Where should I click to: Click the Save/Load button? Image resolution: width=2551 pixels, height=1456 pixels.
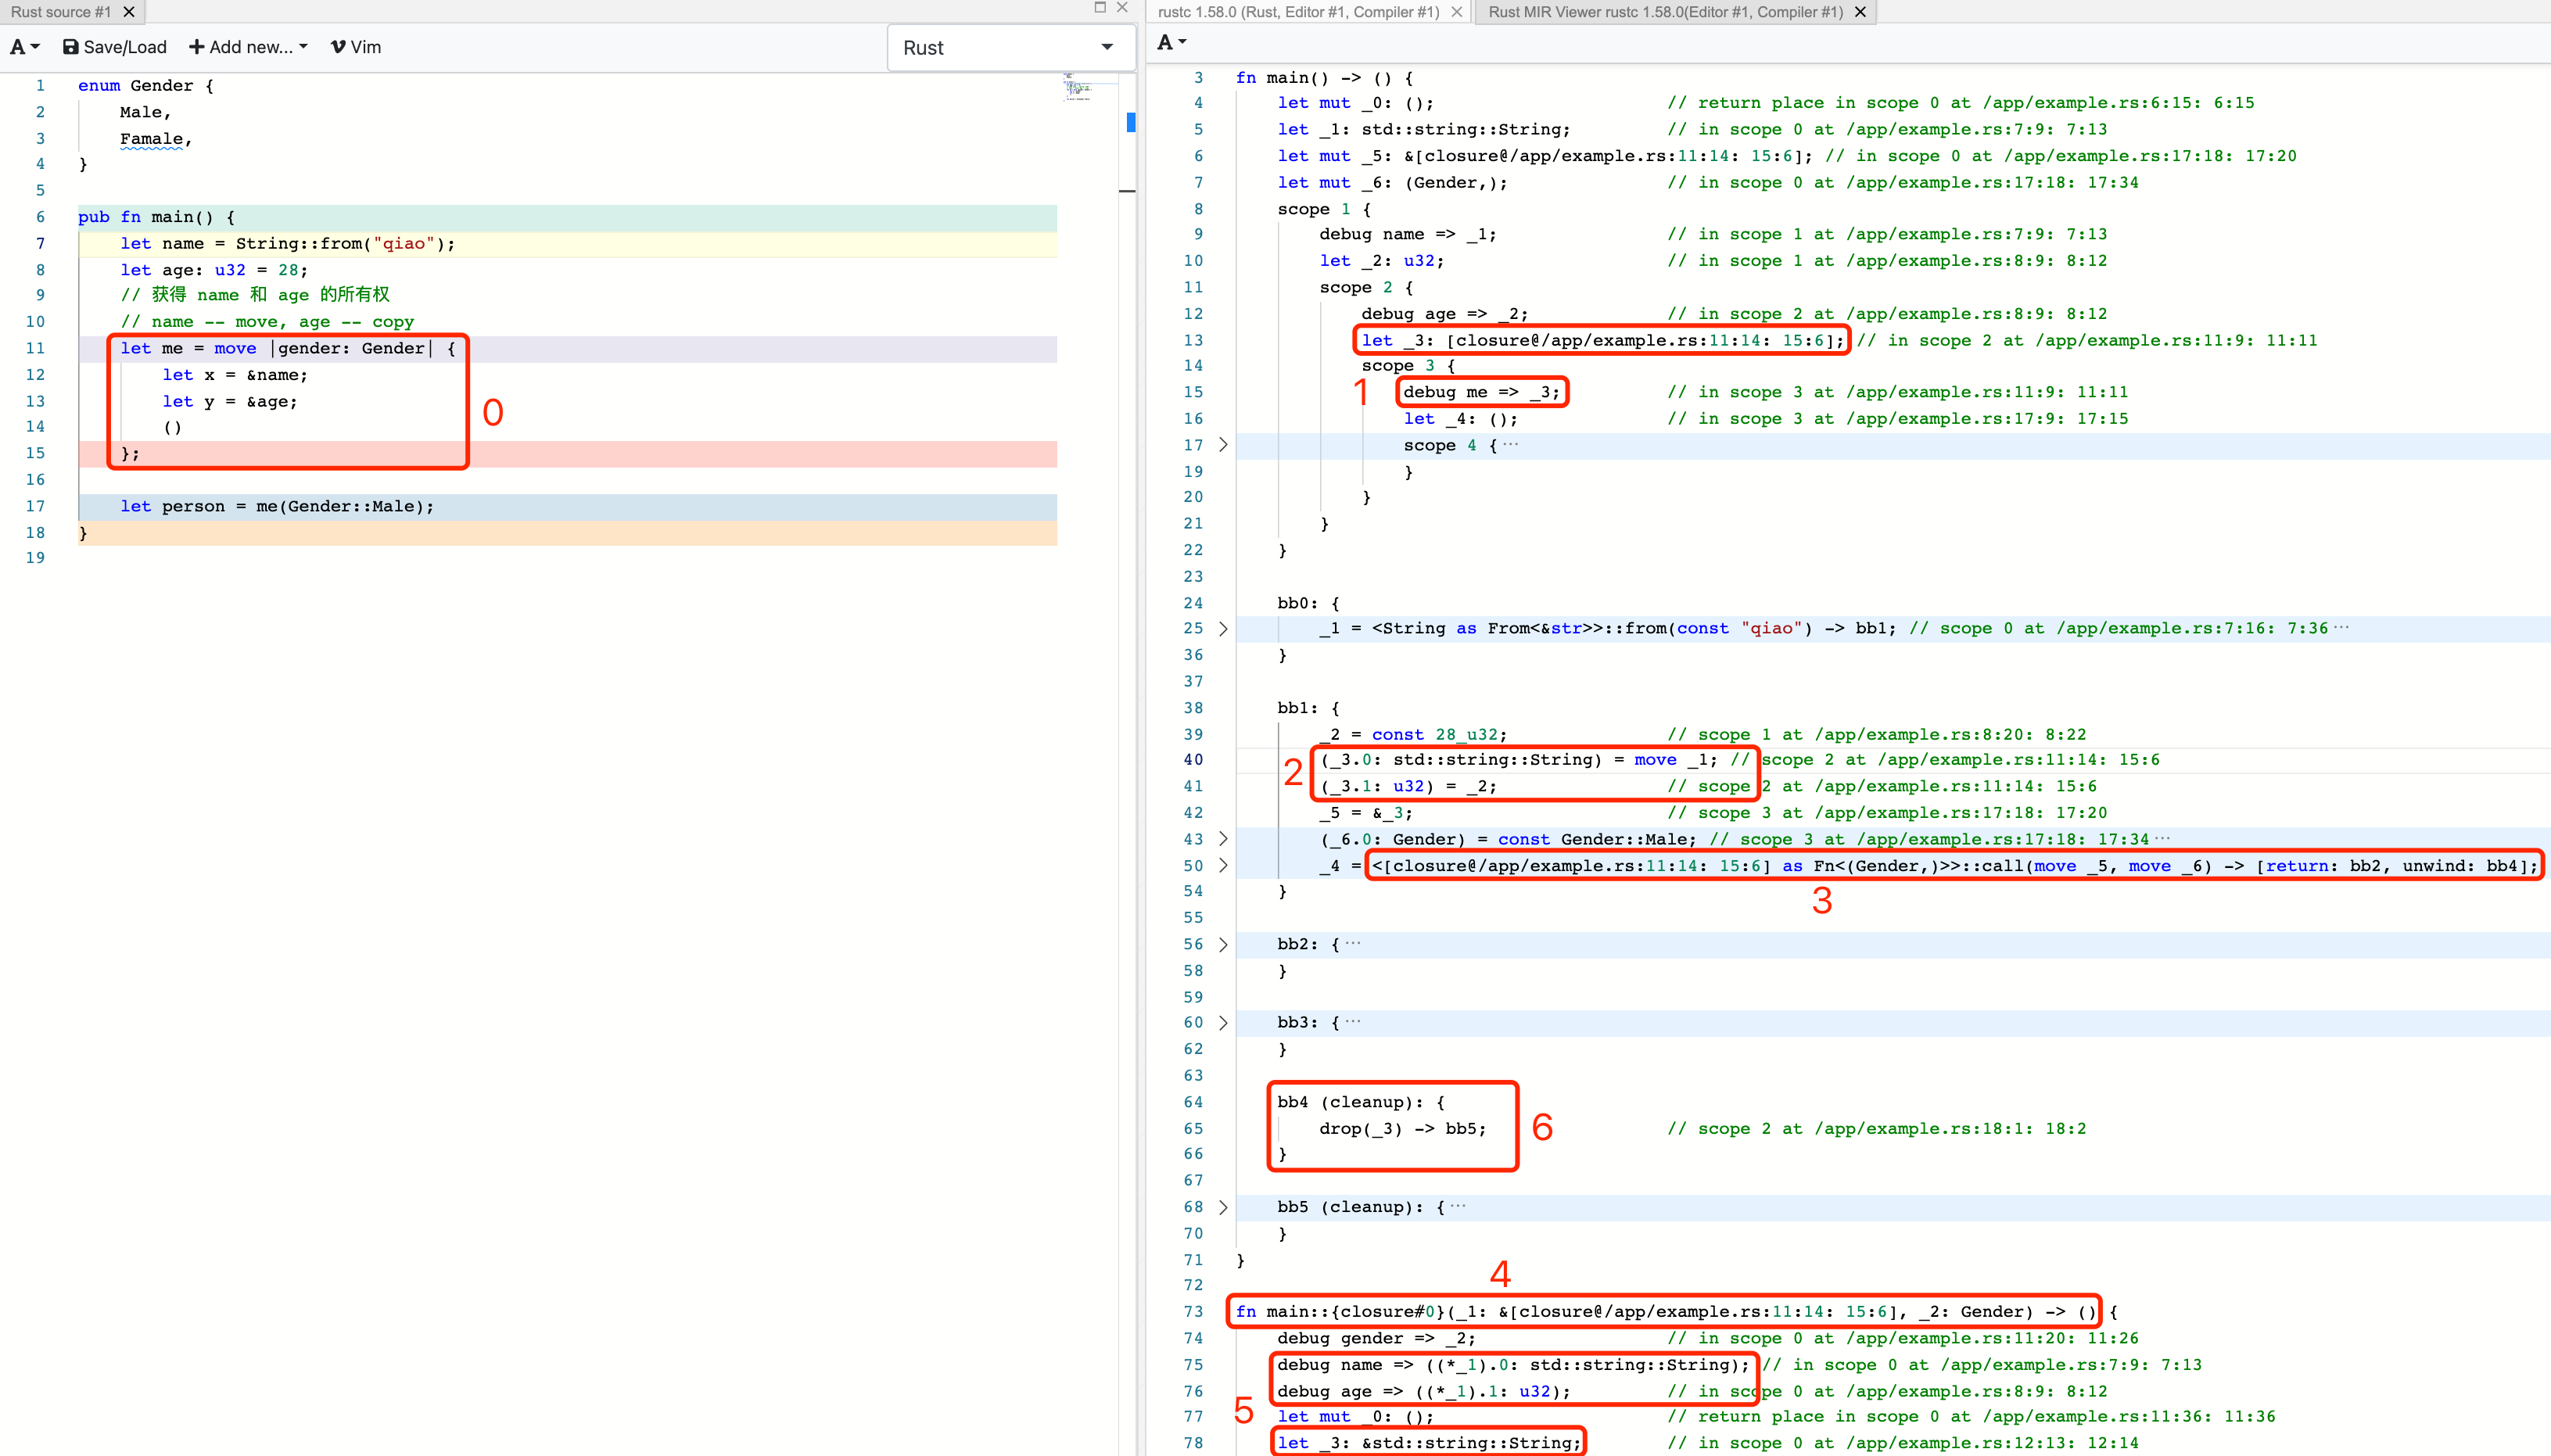click(x=114, y=47)
